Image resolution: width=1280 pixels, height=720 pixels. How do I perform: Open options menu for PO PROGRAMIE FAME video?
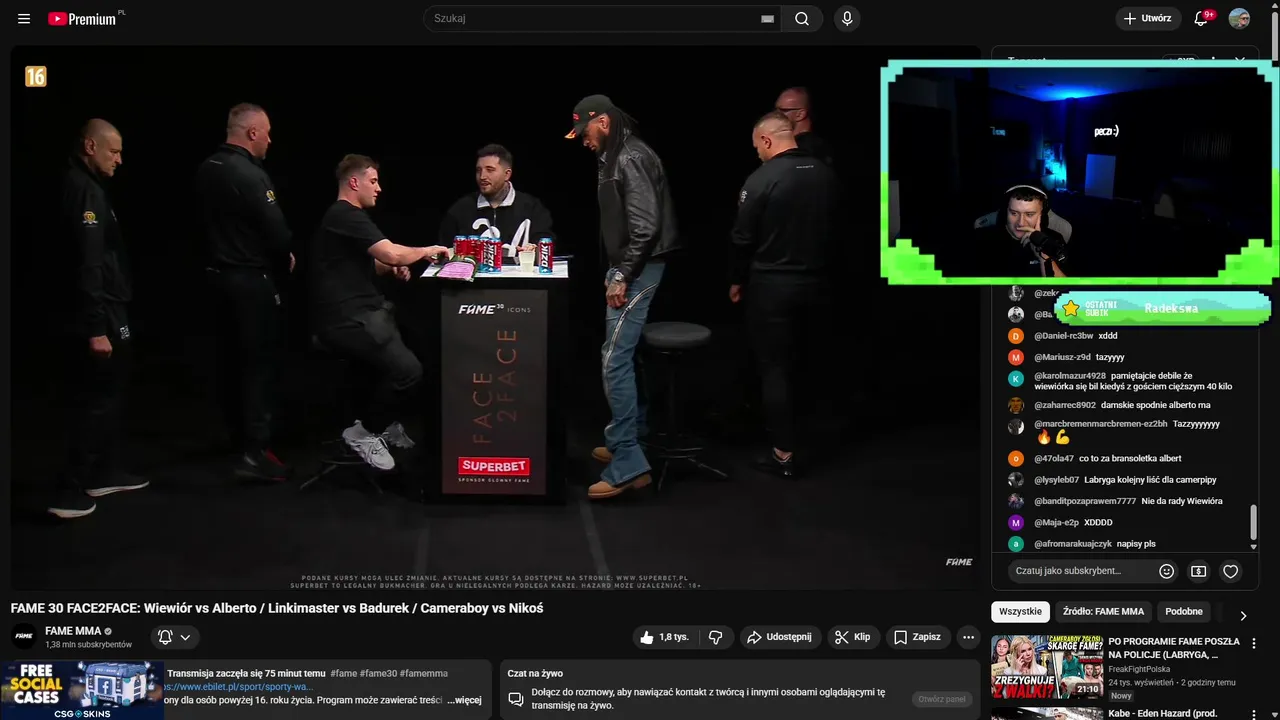point(1254,644)
